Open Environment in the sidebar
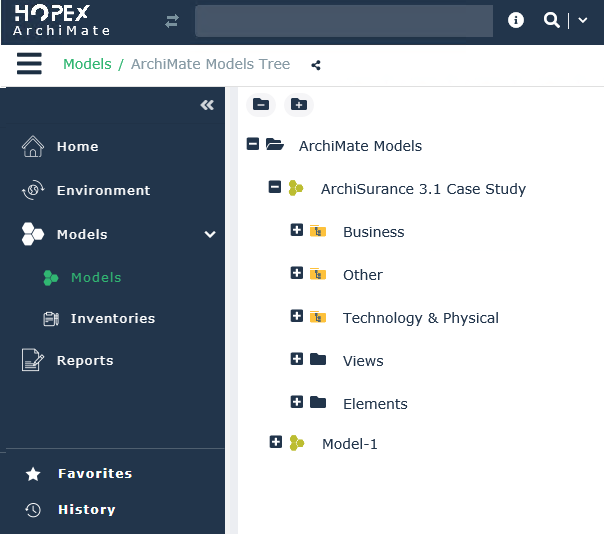Image resolution: width=604 pixels, height=534 pixels. tap(103, 190)
